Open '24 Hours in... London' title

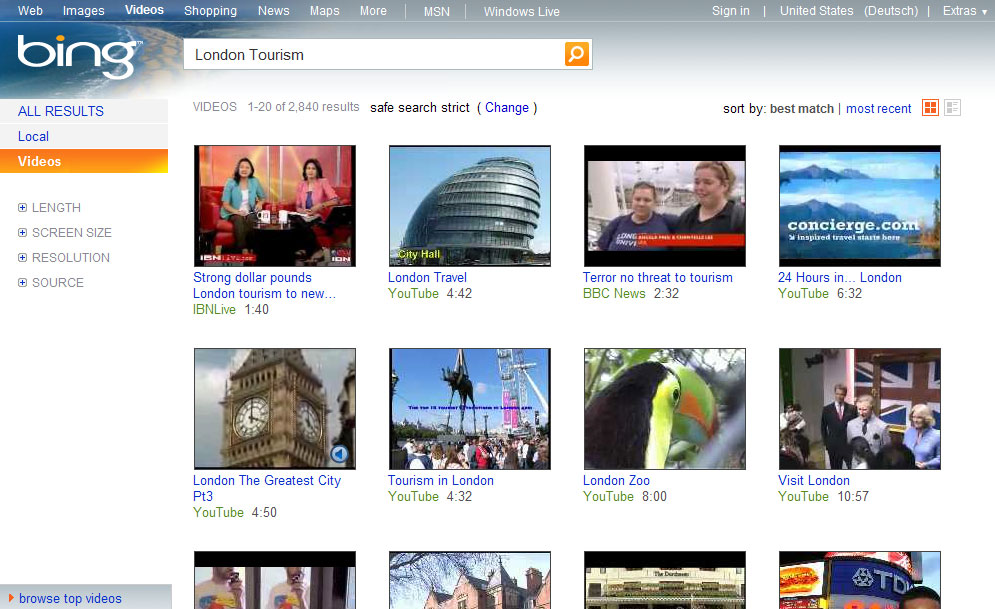pos(840,277)
